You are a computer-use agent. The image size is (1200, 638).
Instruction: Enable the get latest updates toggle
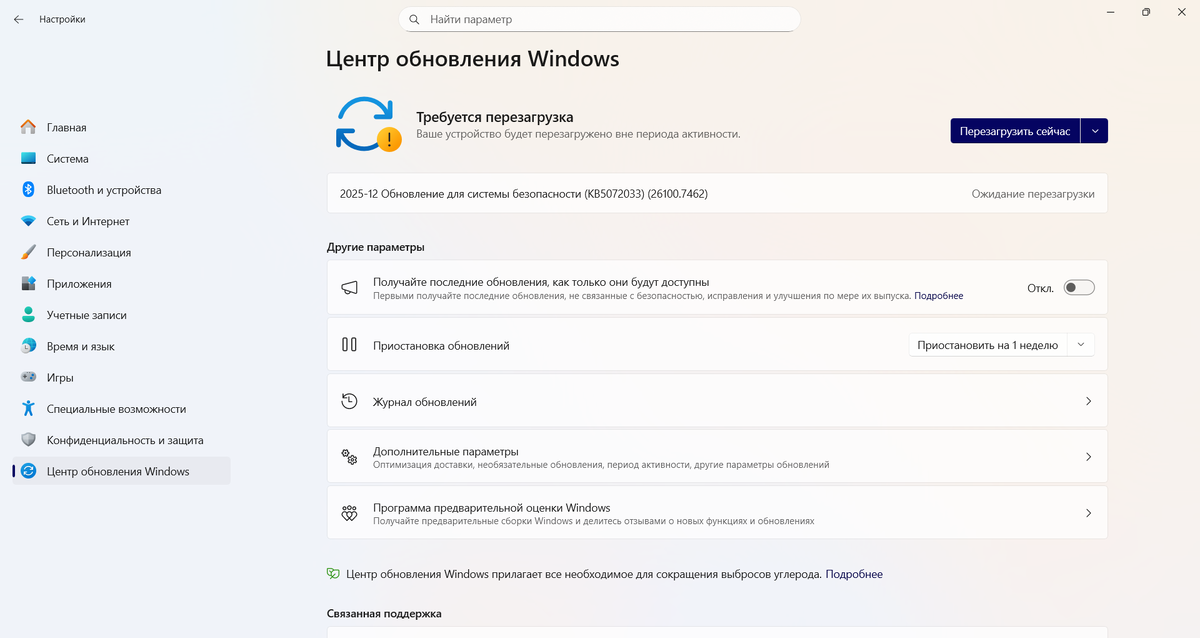click(1079, 288)
